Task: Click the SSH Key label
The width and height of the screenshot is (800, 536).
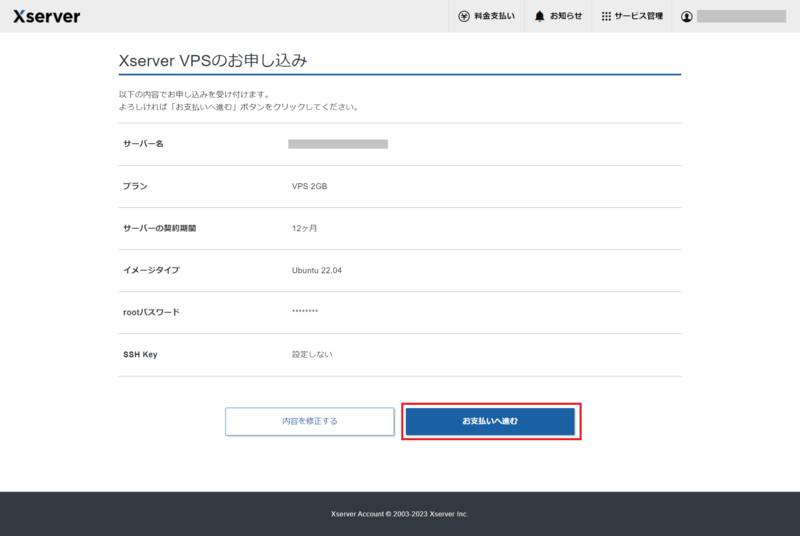Action: 140,354
